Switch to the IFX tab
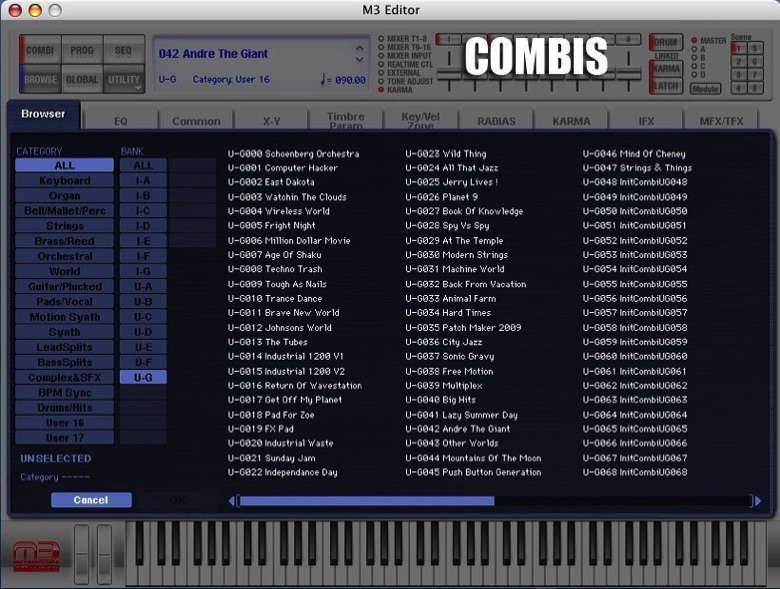The height and width of the screenshot is (589, 780). pos(646,121)
